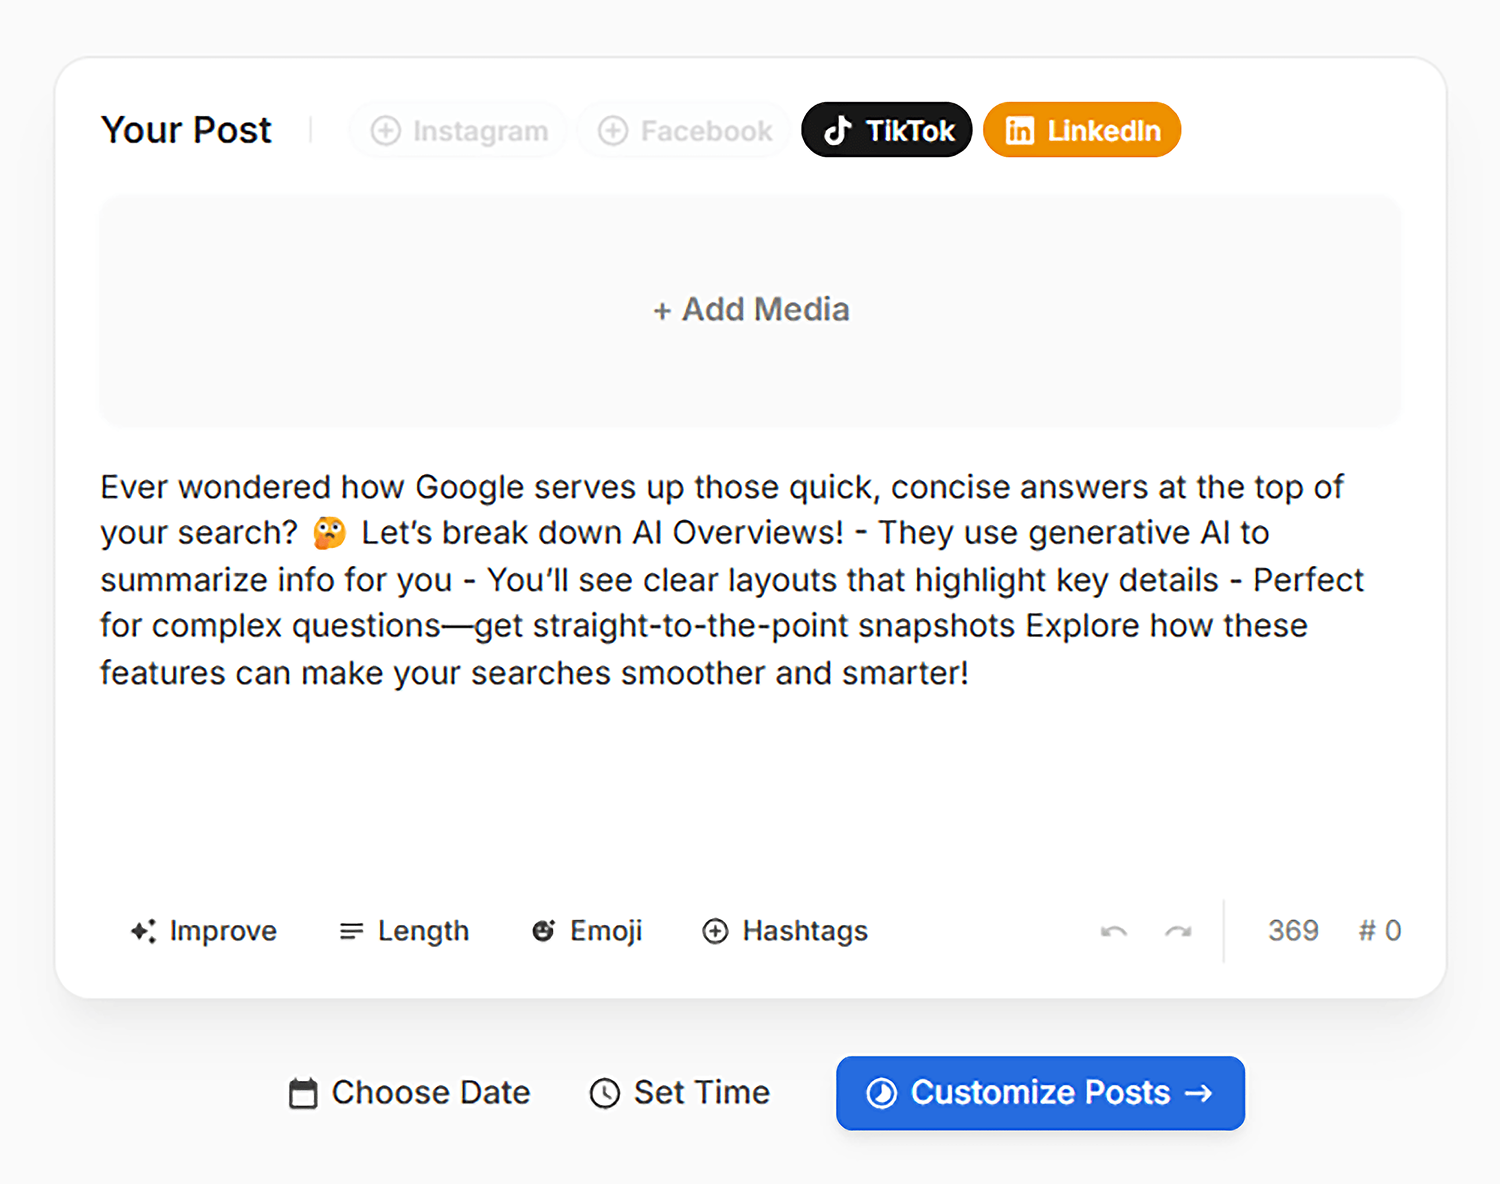Open the Set Time picker

click(680, 1093)
